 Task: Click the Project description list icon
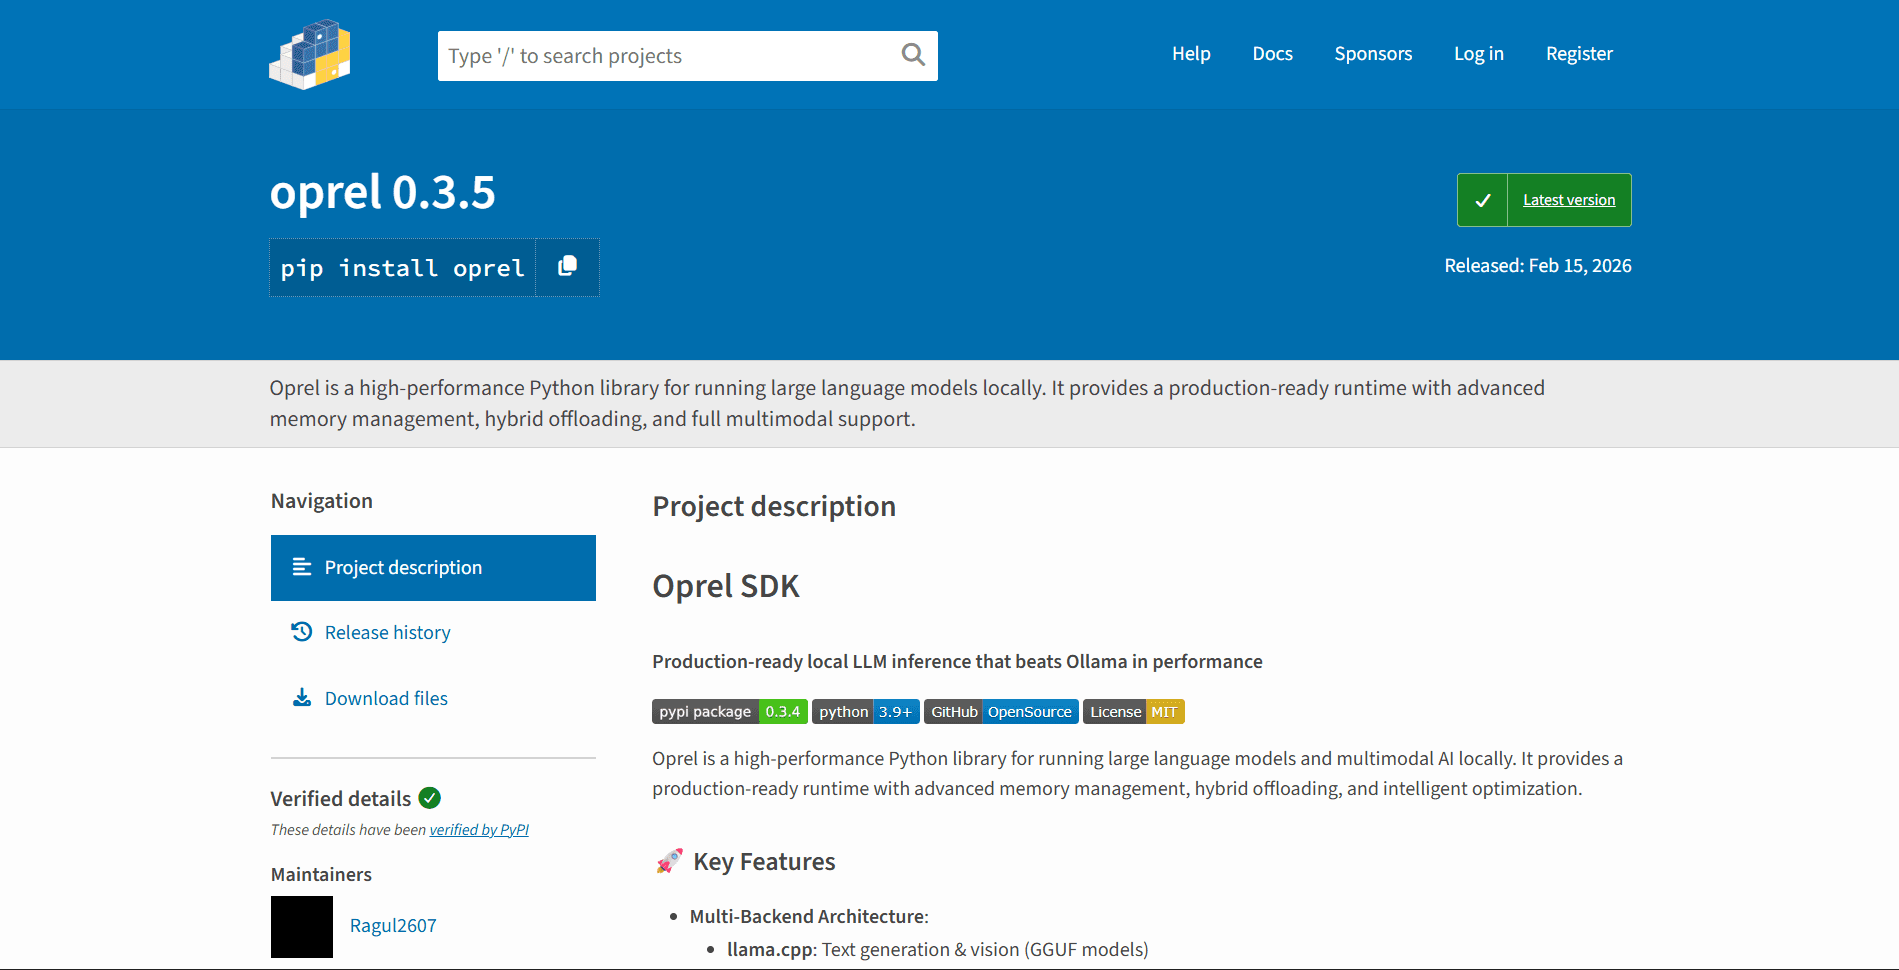point(301,567)
